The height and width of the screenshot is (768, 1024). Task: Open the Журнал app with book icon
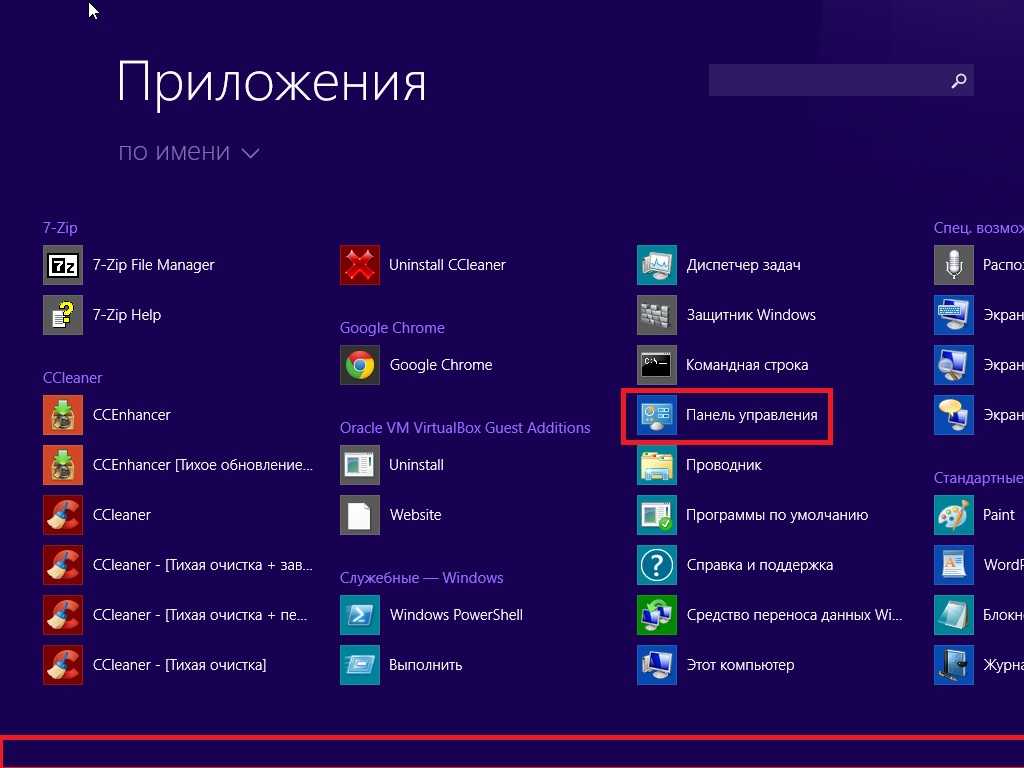coord(979,665)
